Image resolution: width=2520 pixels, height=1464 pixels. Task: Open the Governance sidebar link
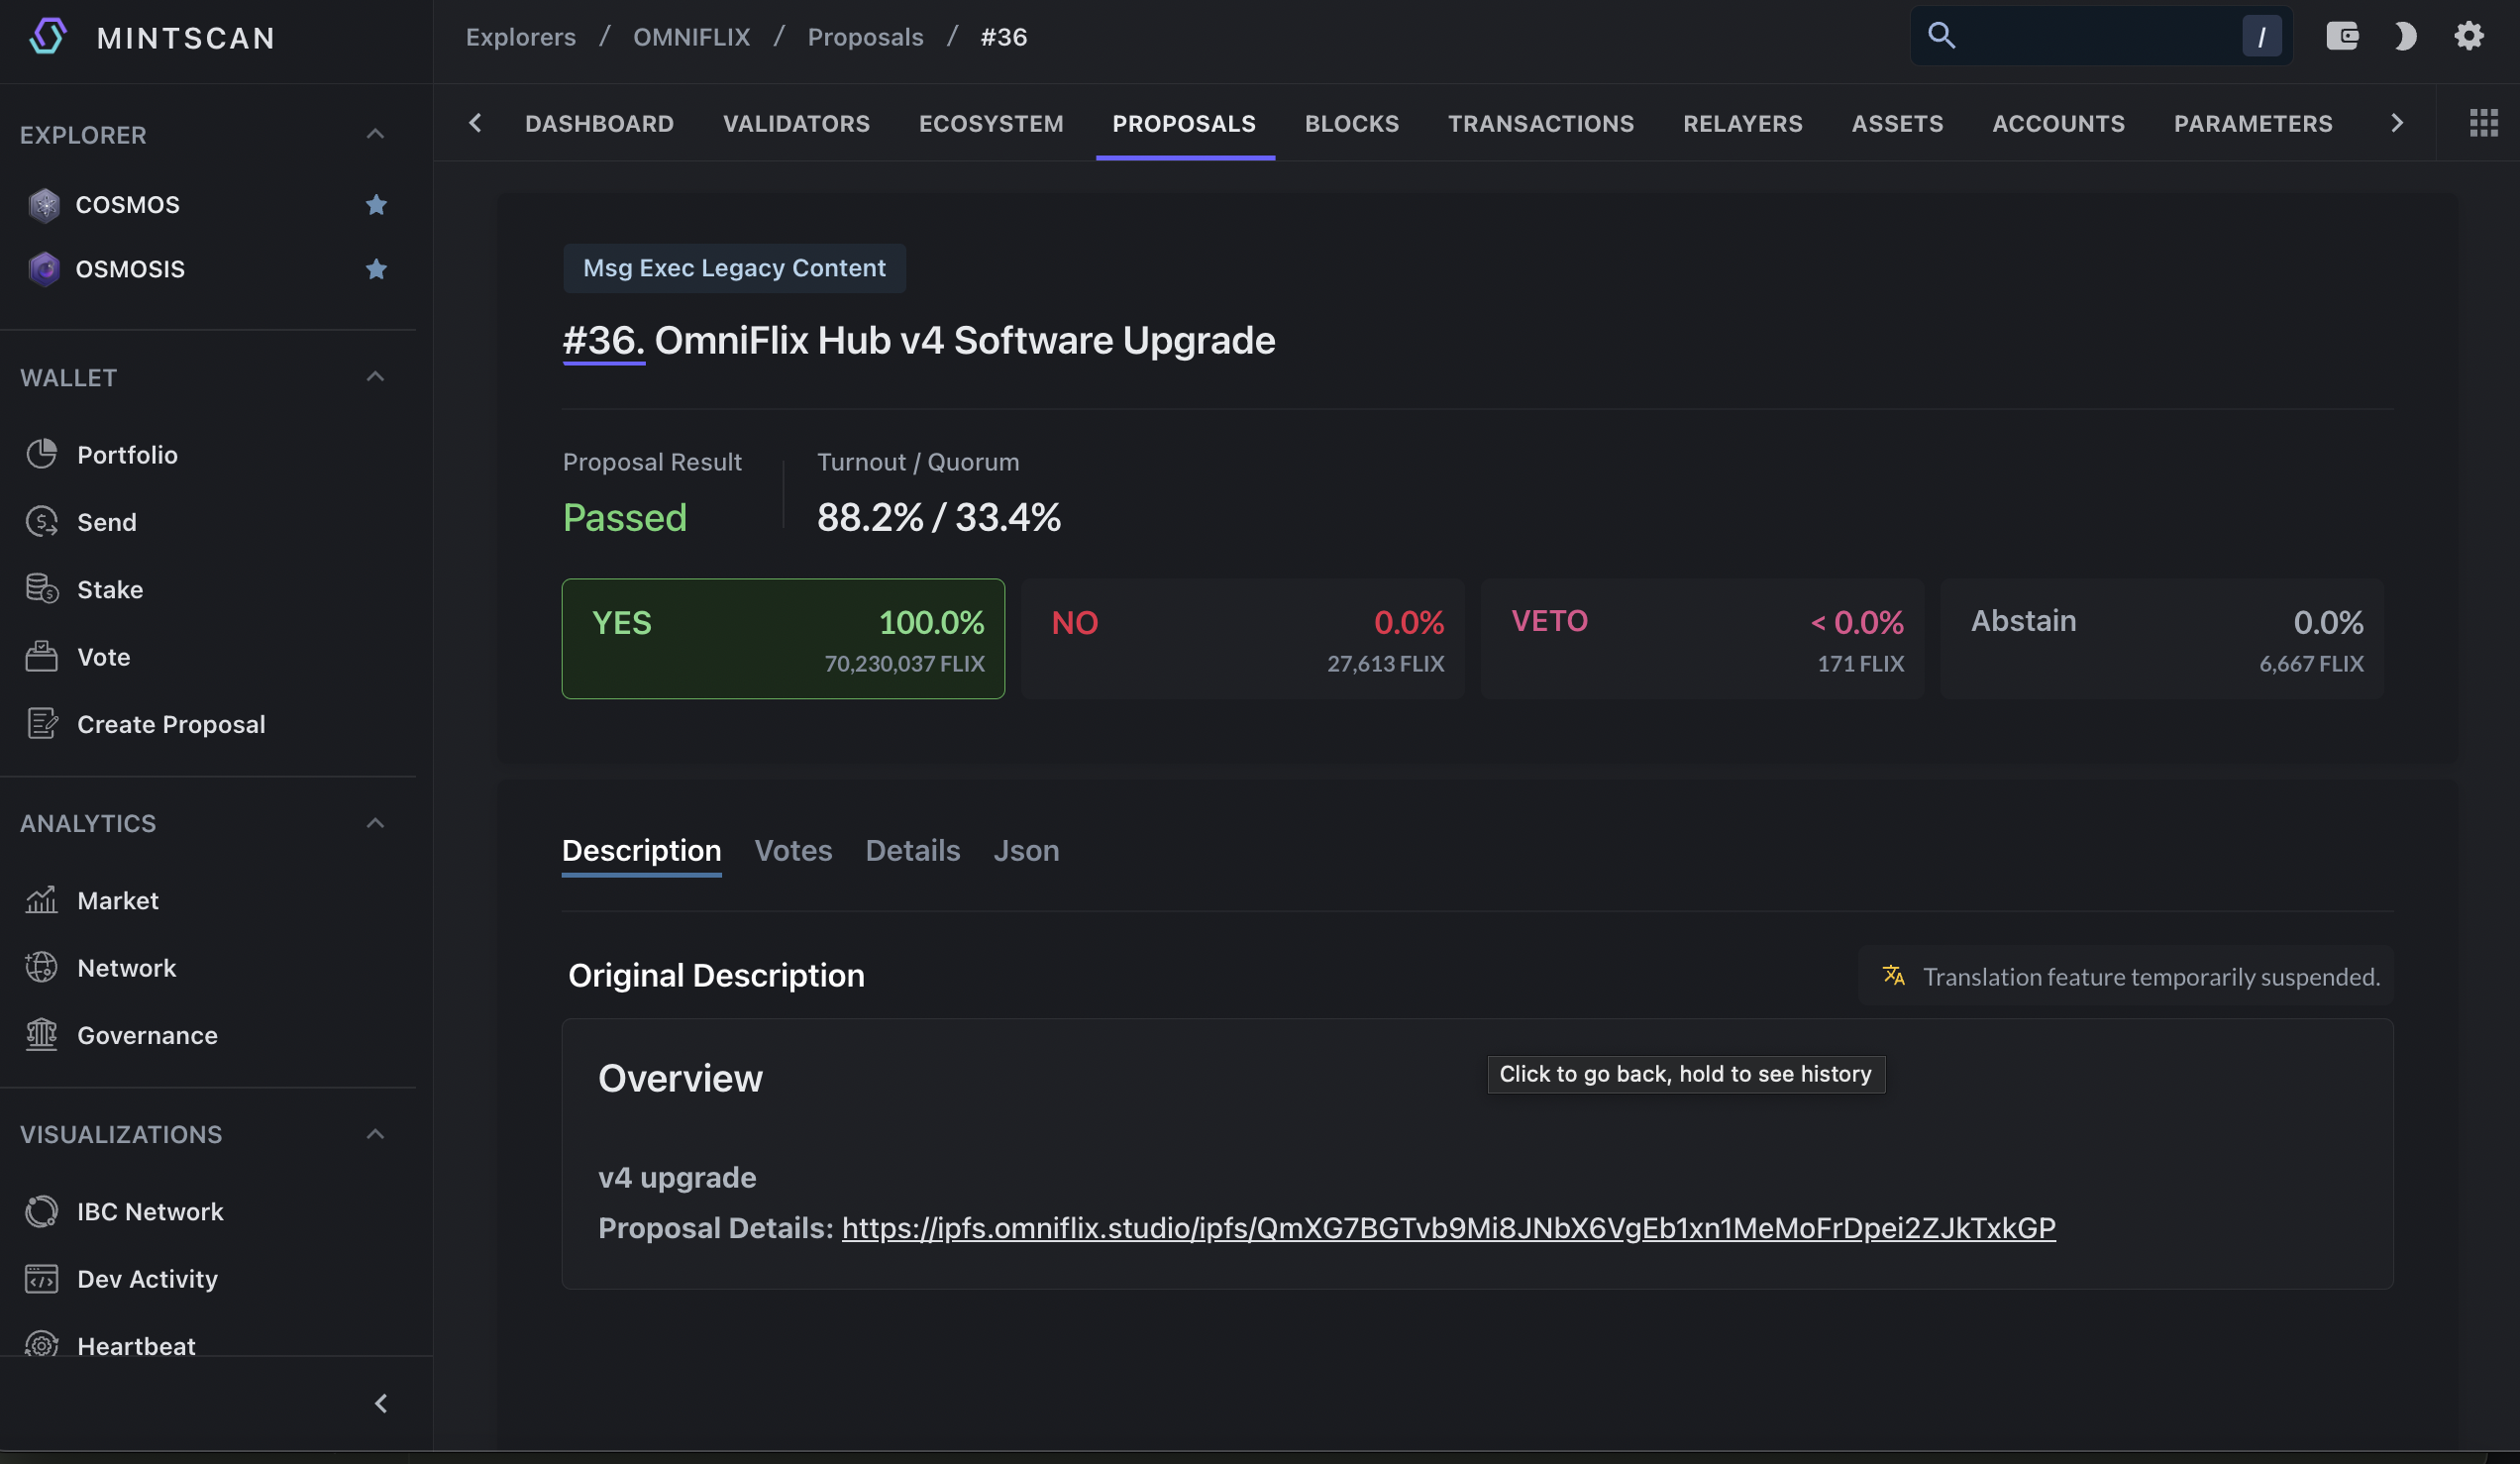147,1034
